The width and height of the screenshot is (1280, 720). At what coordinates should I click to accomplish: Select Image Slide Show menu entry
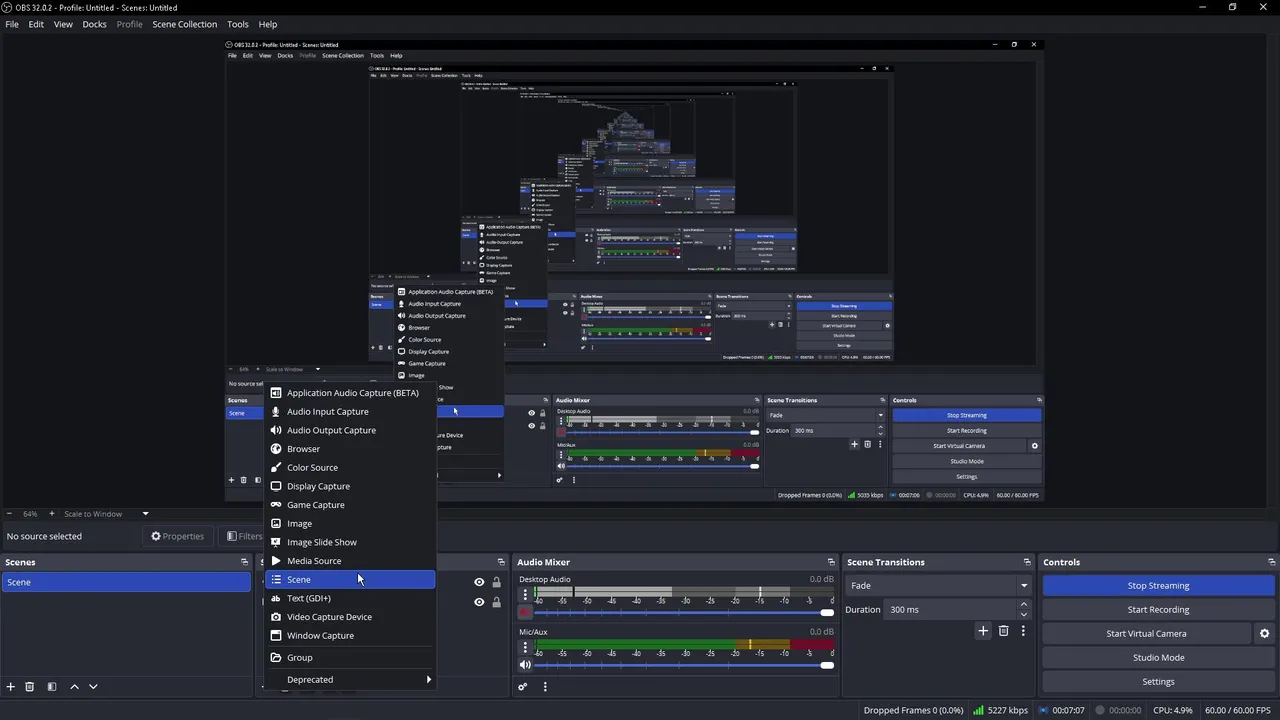click(350, 542)
